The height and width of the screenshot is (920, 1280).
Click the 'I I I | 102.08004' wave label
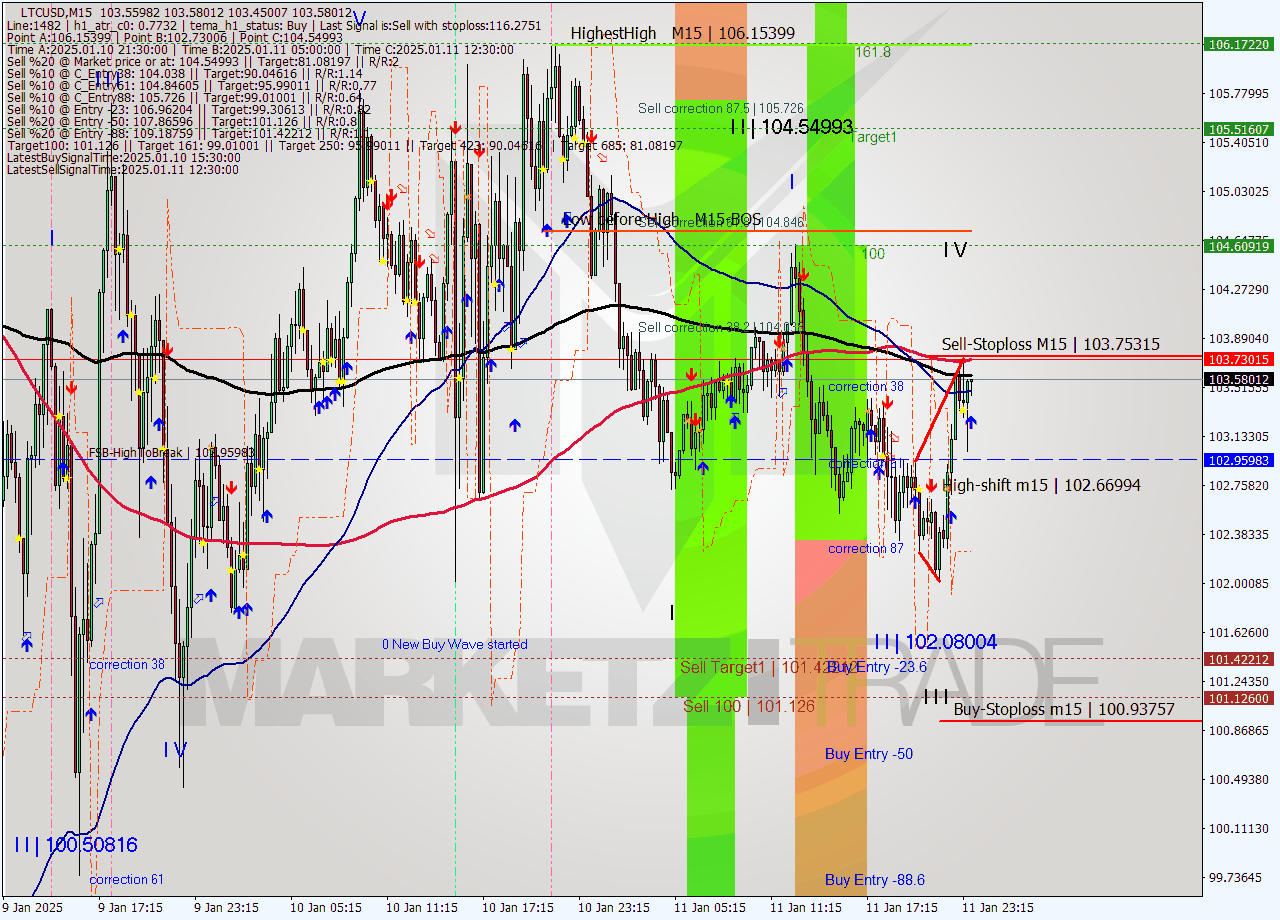click(935, 642)
